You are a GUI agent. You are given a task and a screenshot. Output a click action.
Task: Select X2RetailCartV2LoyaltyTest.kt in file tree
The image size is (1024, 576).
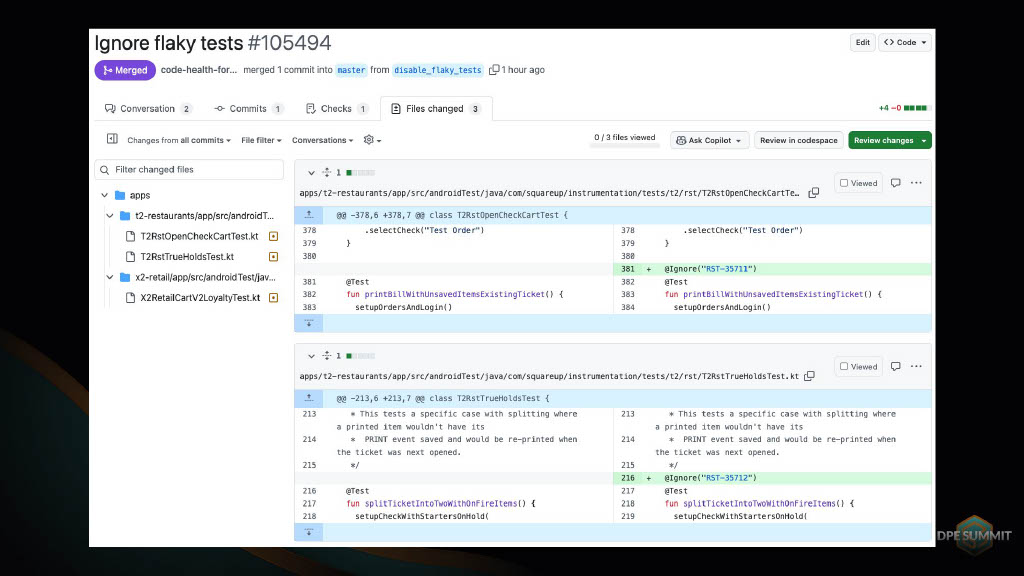200,298
